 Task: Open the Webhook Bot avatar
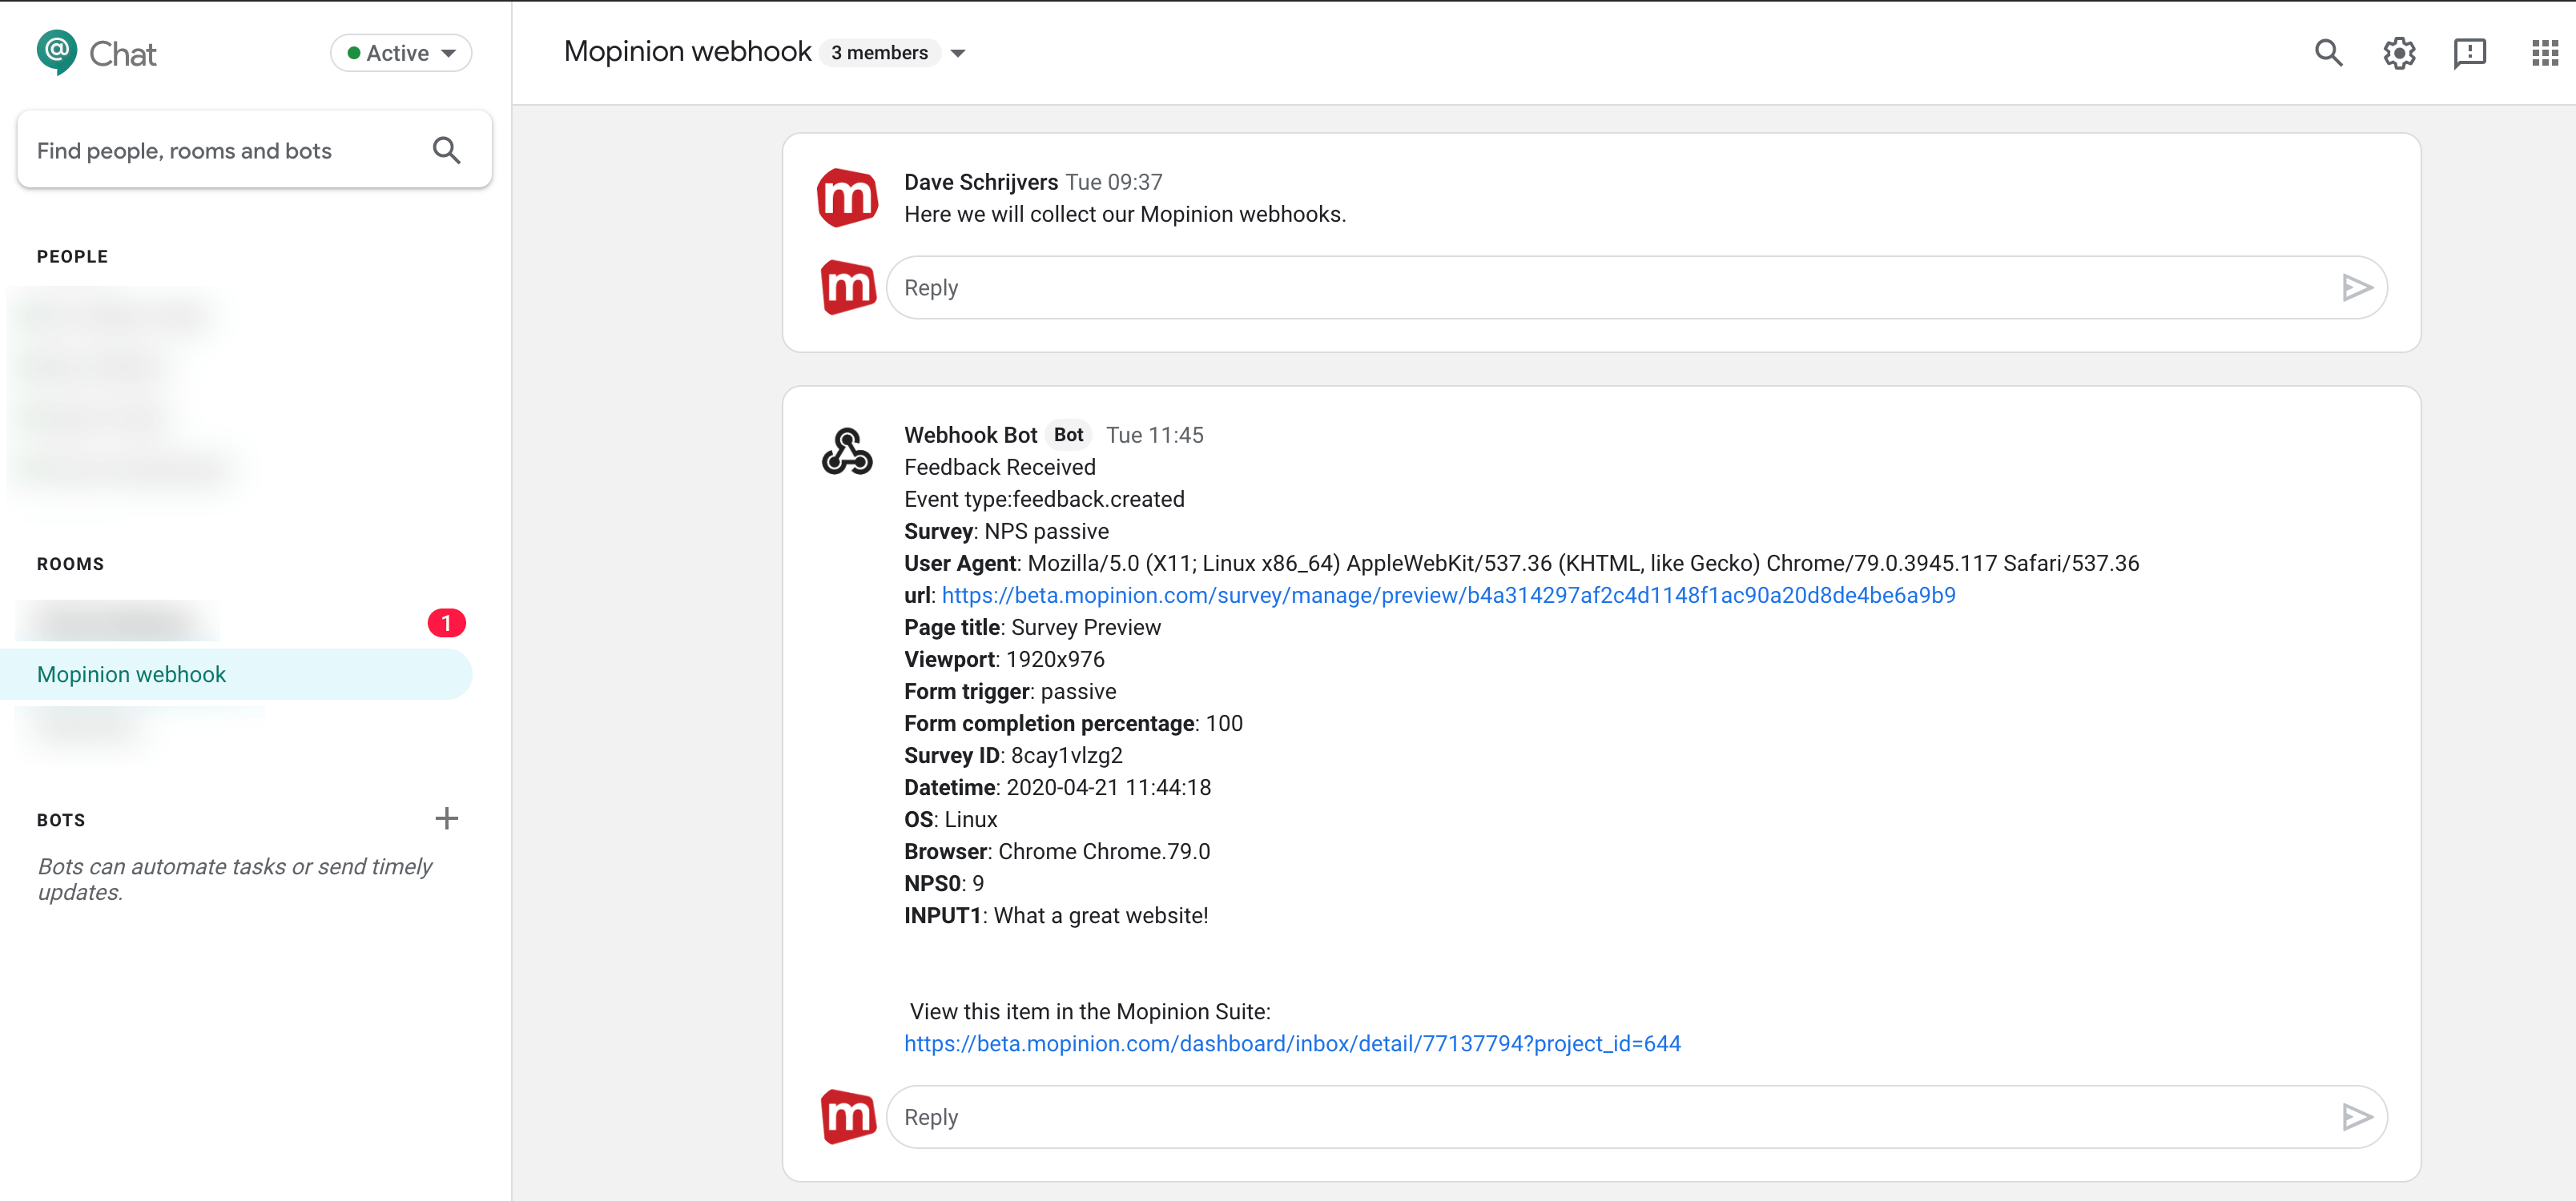[848, 452]
